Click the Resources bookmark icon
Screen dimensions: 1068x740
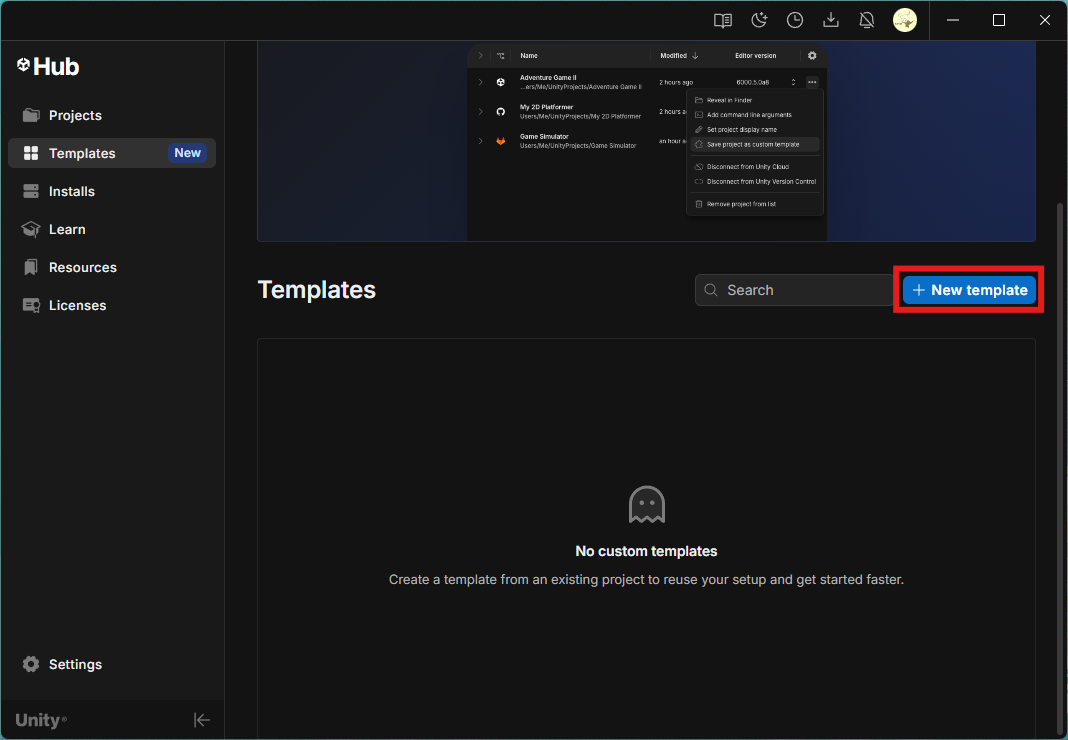click(31, 267)
